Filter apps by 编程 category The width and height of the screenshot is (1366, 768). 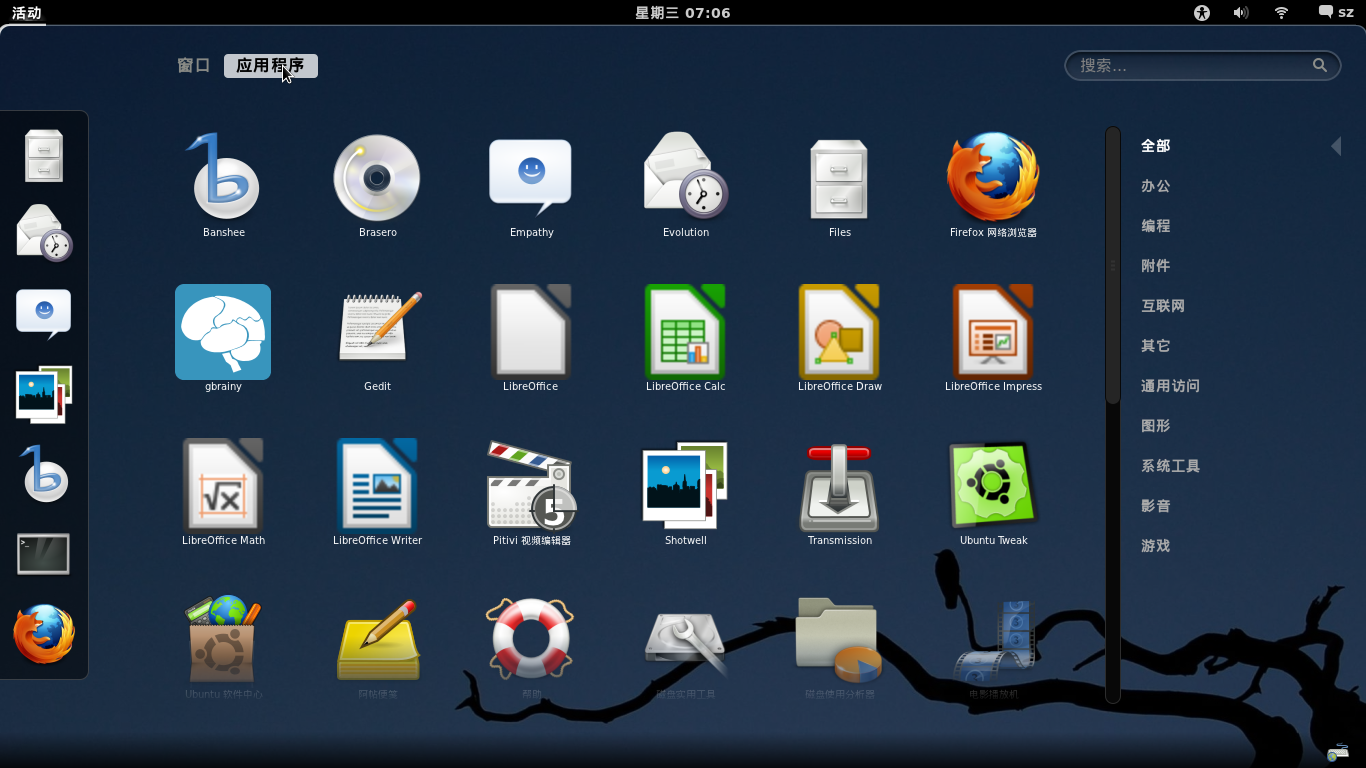click(x=1156, y=226)
